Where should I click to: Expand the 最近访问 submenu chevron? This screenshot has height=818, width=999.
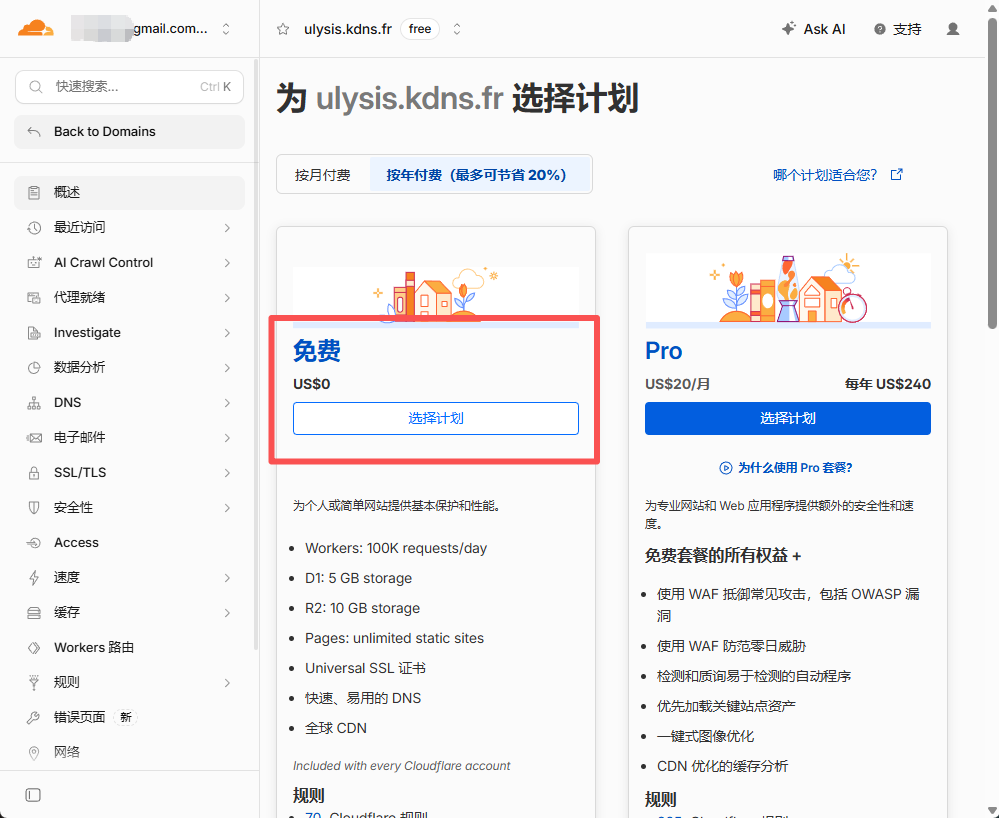coord(227,227)
